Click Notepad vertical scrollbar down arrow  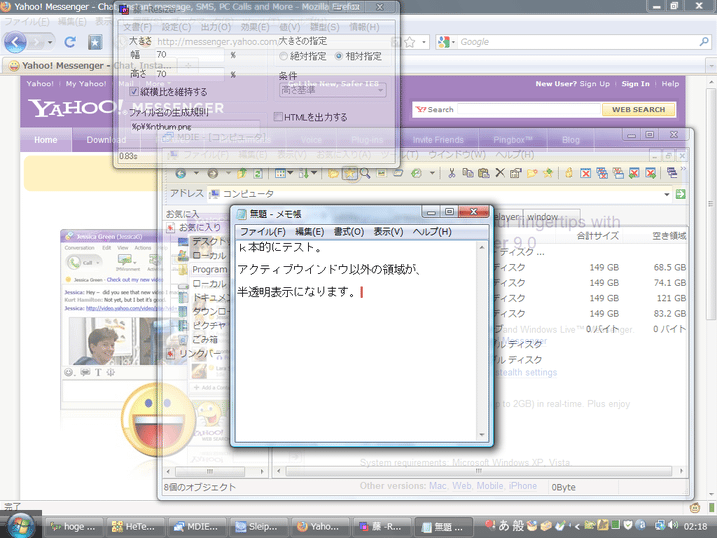click(482, 435)
